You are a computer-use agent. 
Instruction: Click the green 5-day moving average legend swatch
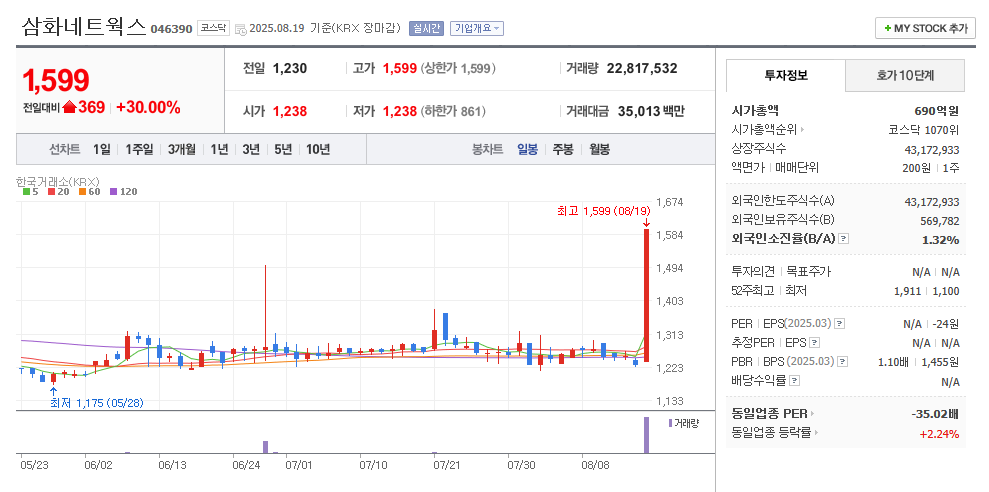26,191
